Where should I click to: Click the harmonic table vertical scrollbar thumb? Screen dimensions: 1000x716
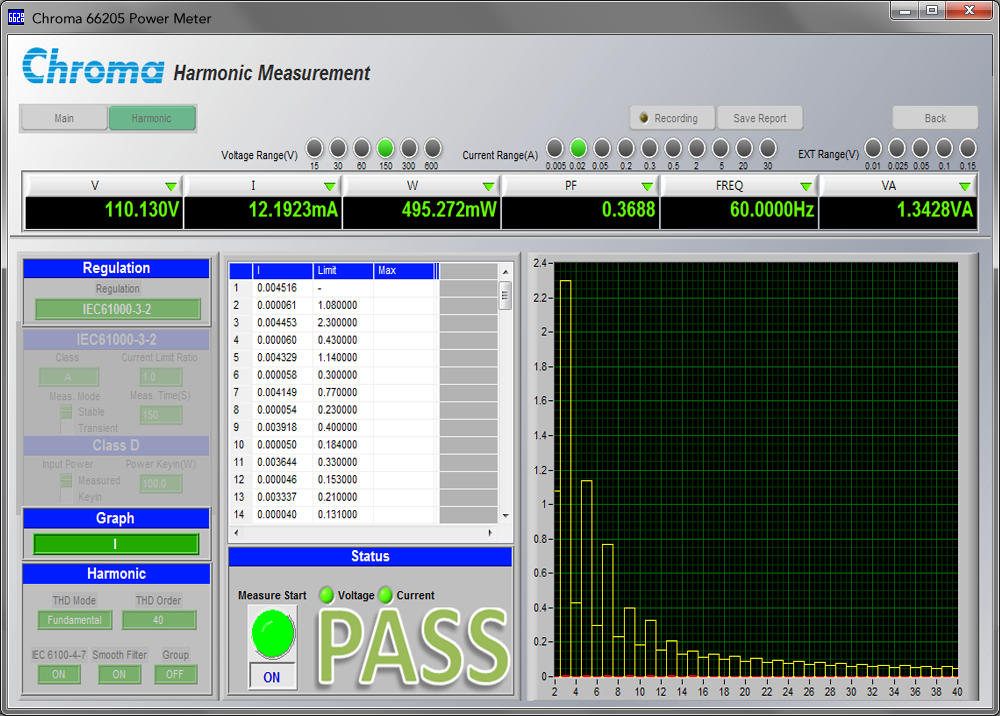click(x=505, y=295)
